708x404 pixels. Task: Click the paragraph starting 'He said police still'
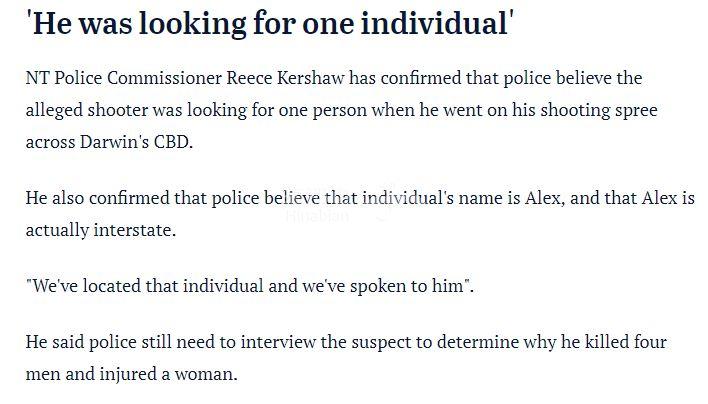[x=345, y=358]
